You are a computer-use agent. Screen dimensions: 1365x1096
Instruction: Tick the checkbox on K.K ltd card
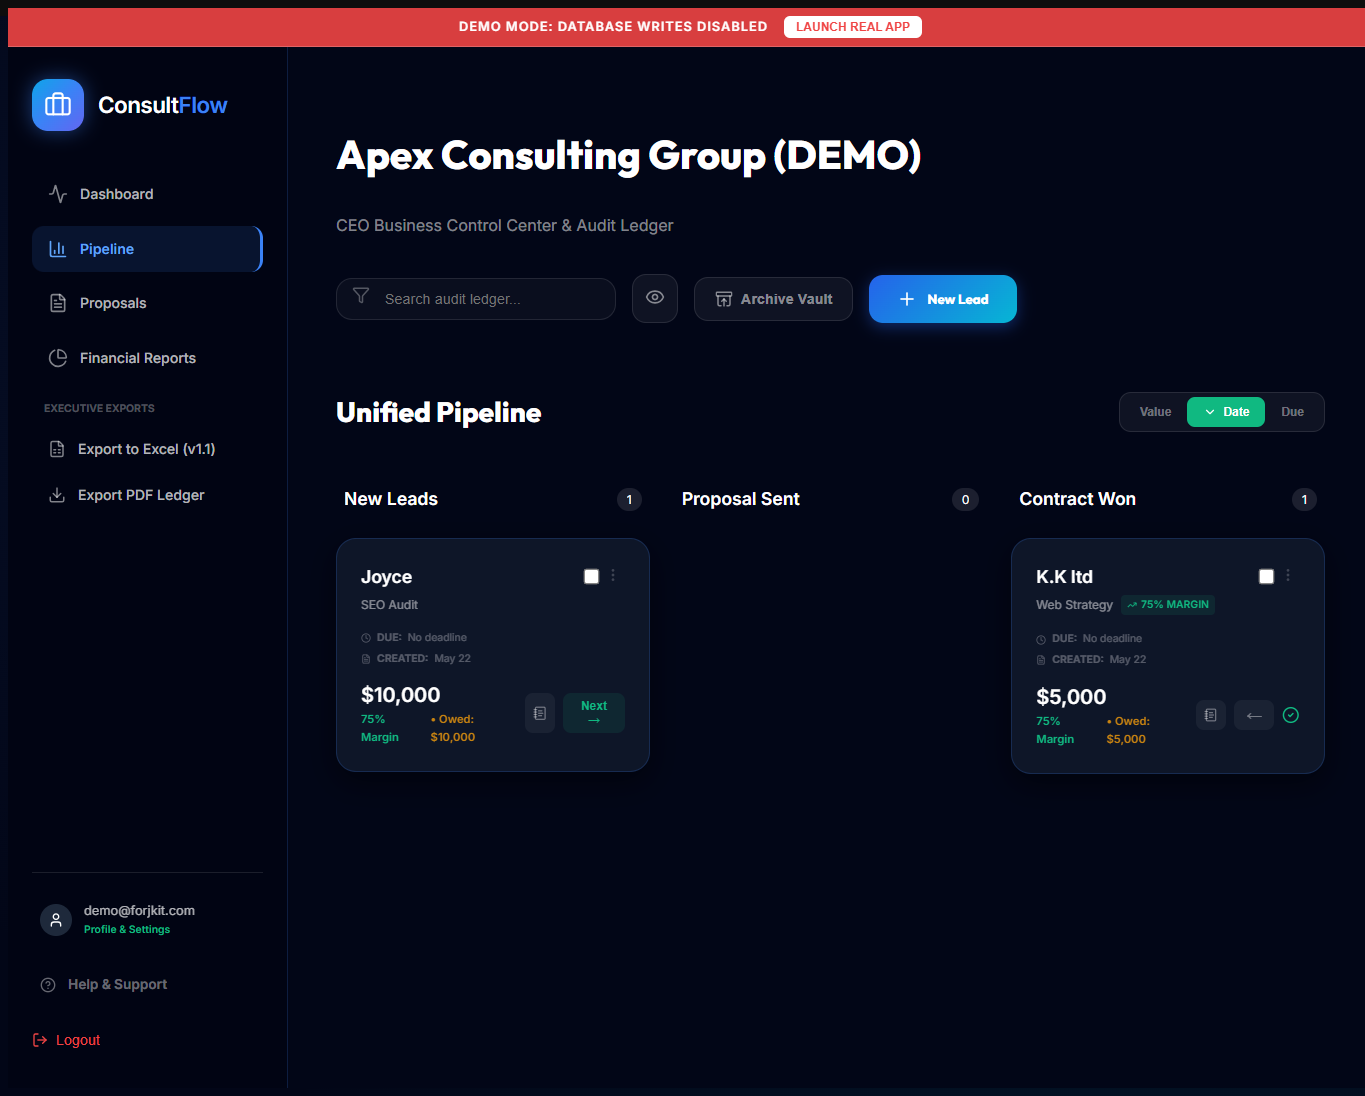1266,576
